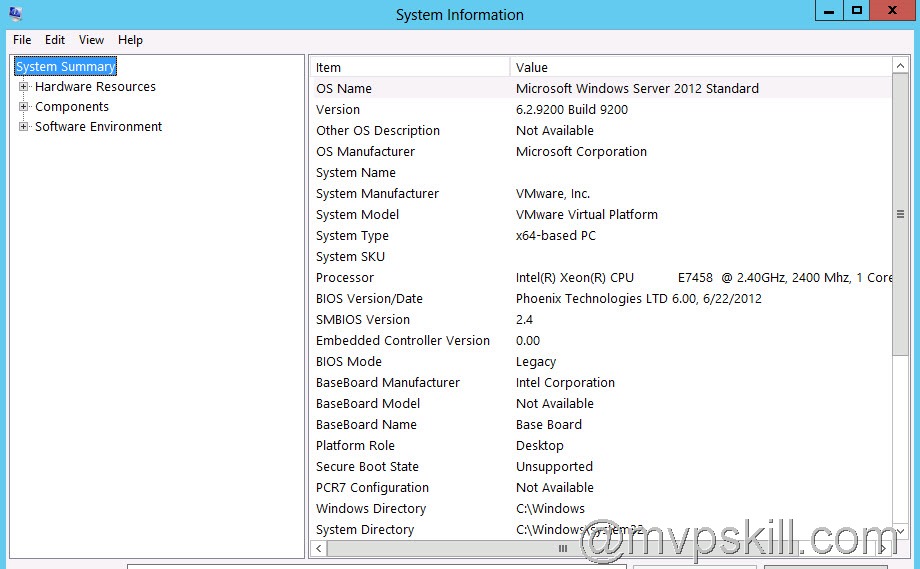Click the Value column header
Screen dimensions: 920x569
(x=701, y=67)
